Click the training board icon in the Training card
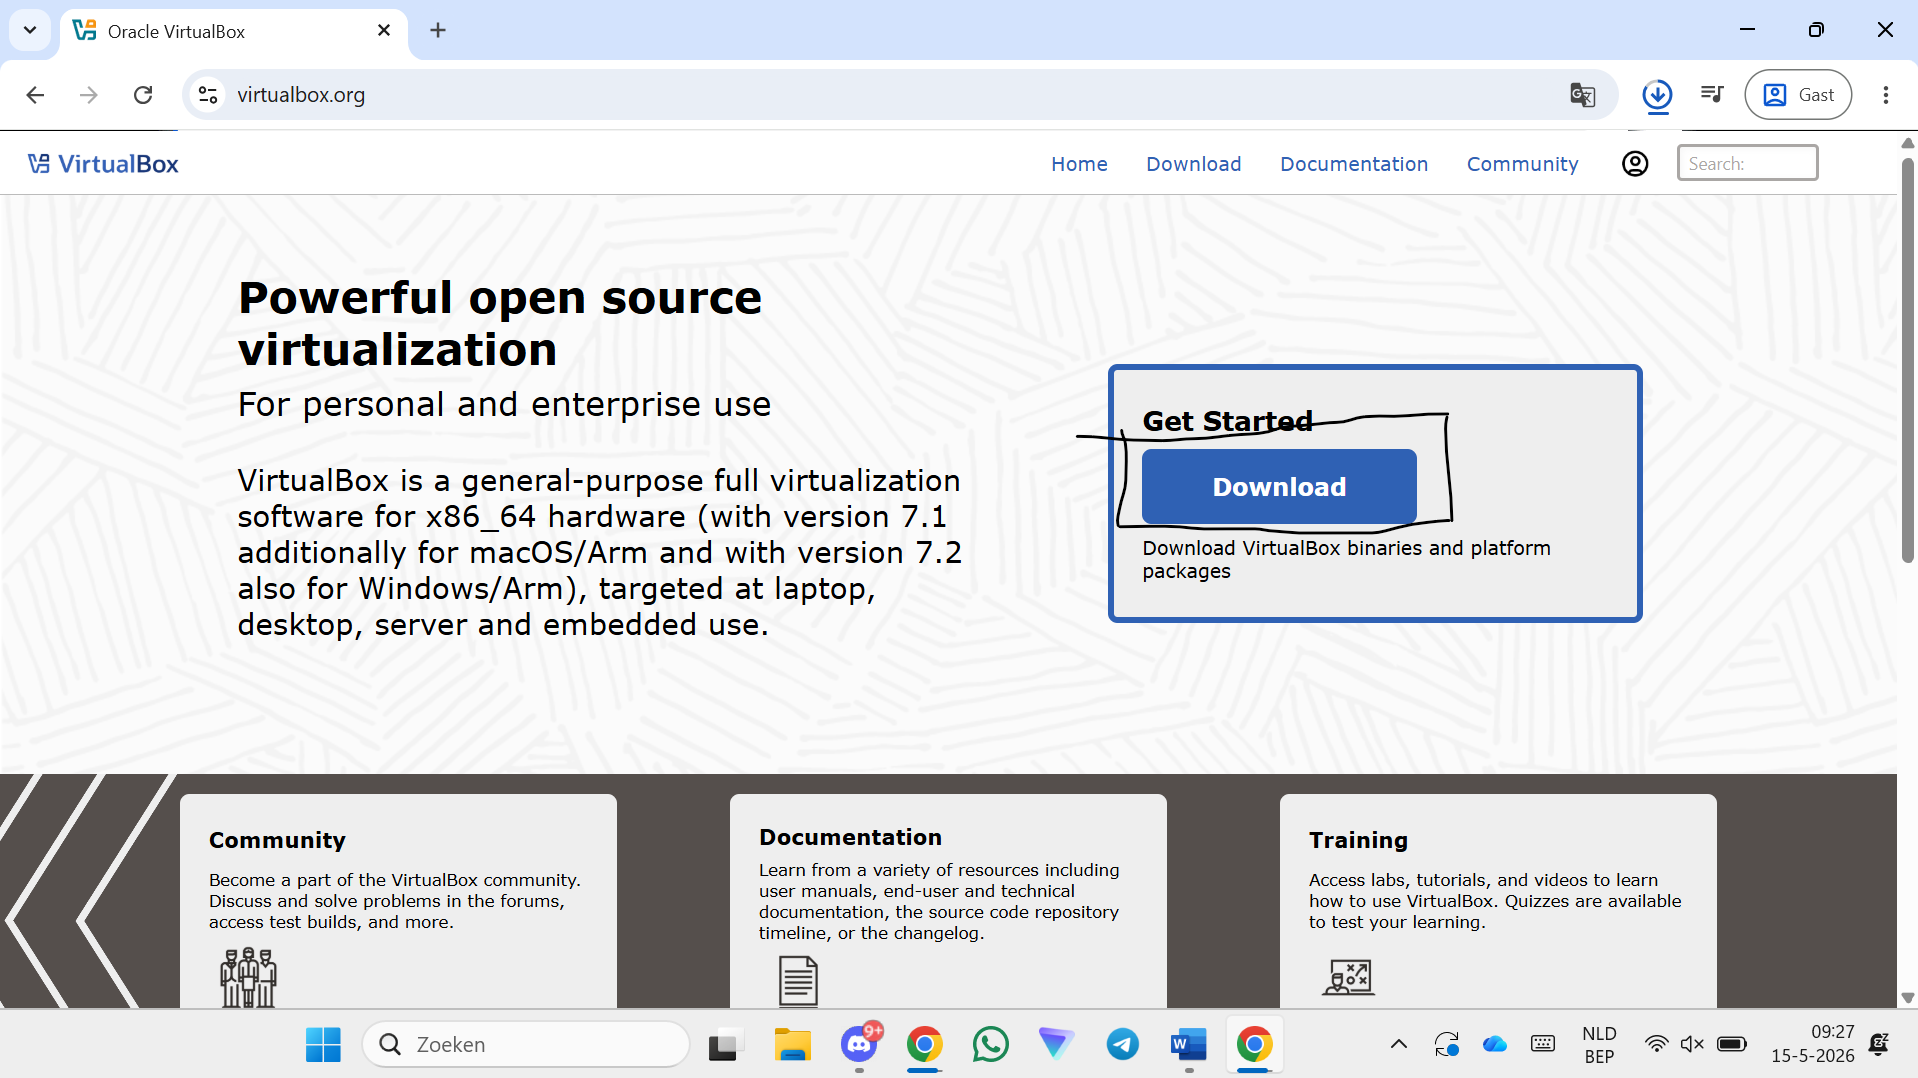The height and width of the screenshot is (1078, 1918). point(1349,977)
